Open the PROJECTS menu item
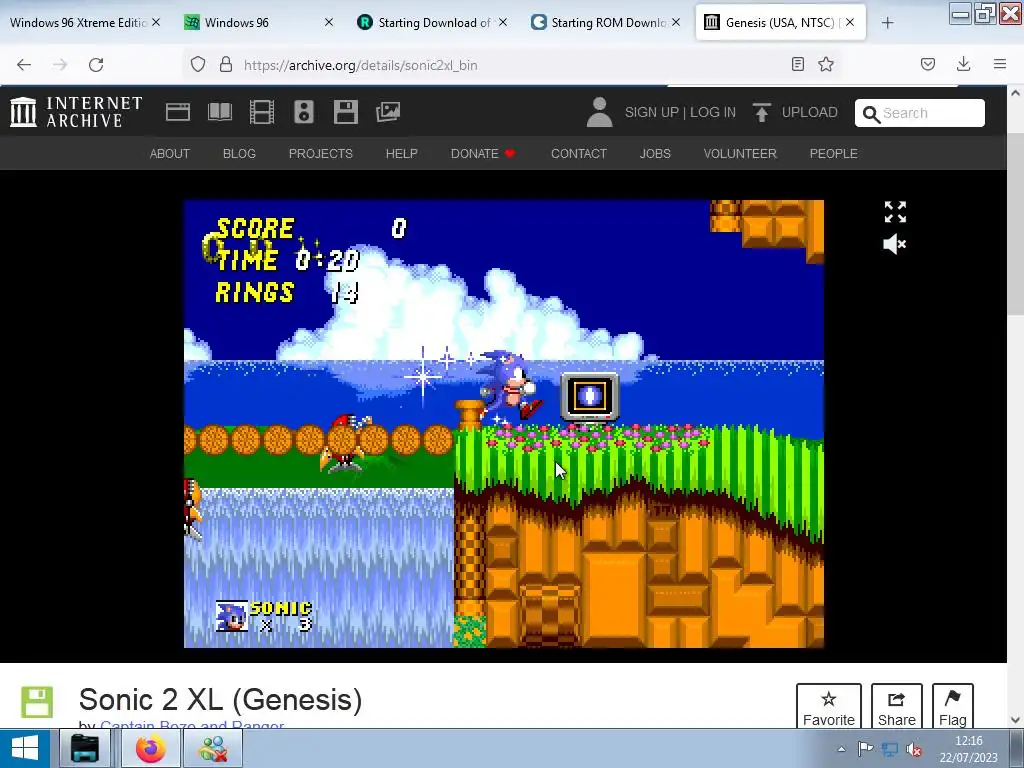The height and width of the screenshot is (768, 1024). coord(321,153)
